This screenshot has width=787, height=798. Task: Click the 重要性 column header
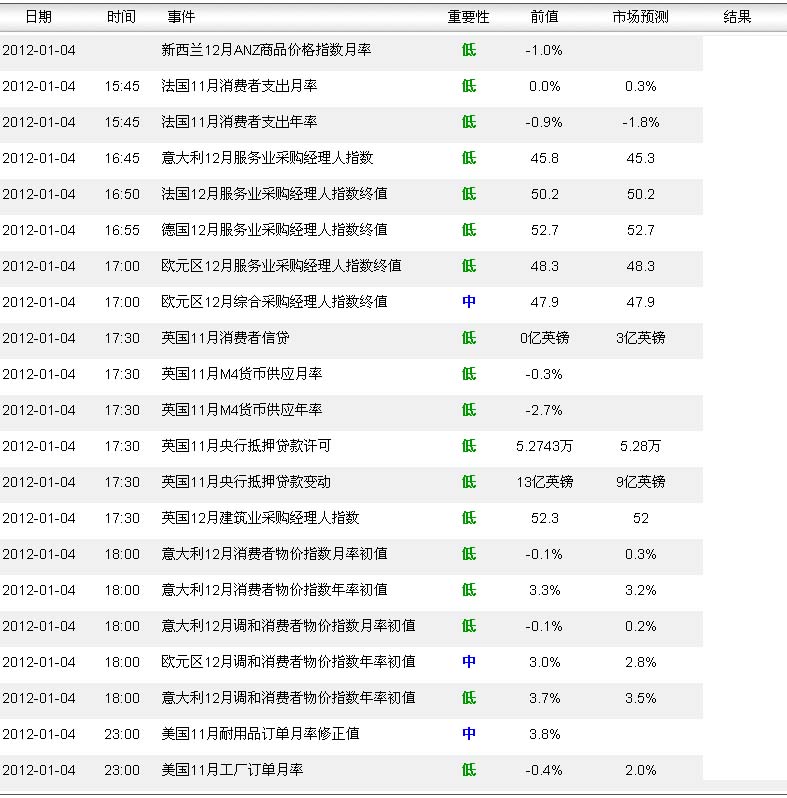click(x=468, y=17)
